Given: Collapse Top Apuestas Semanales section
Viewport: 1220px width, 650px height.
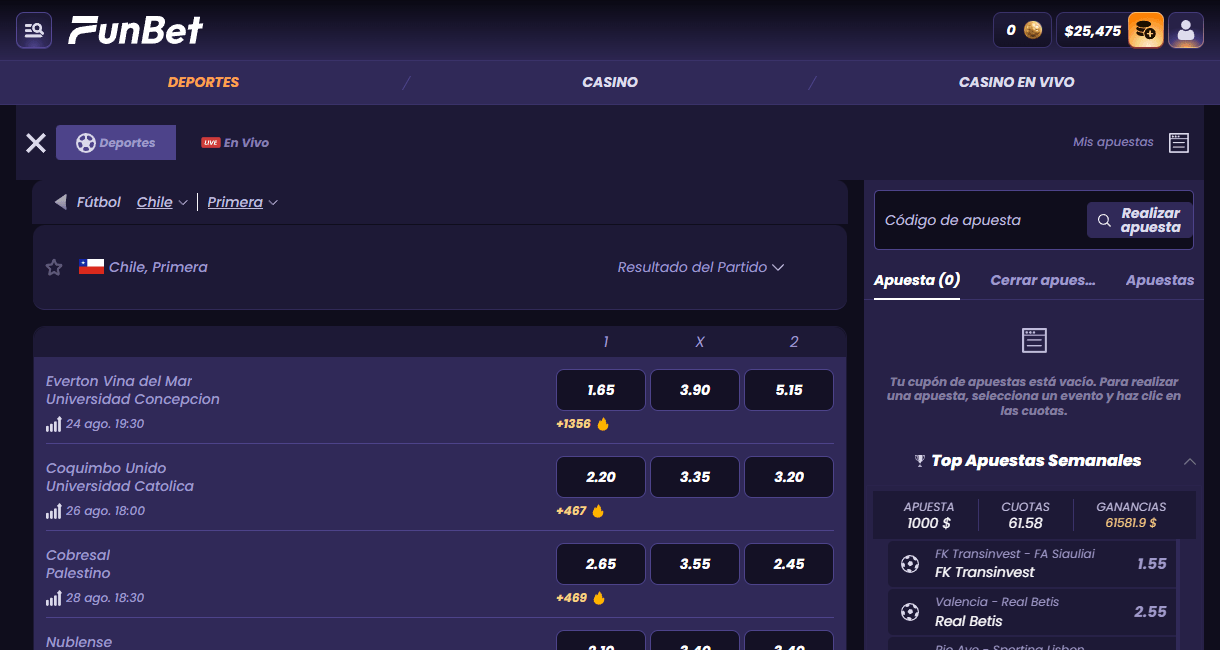Looking at the screenshot, I should [1189, 461].
